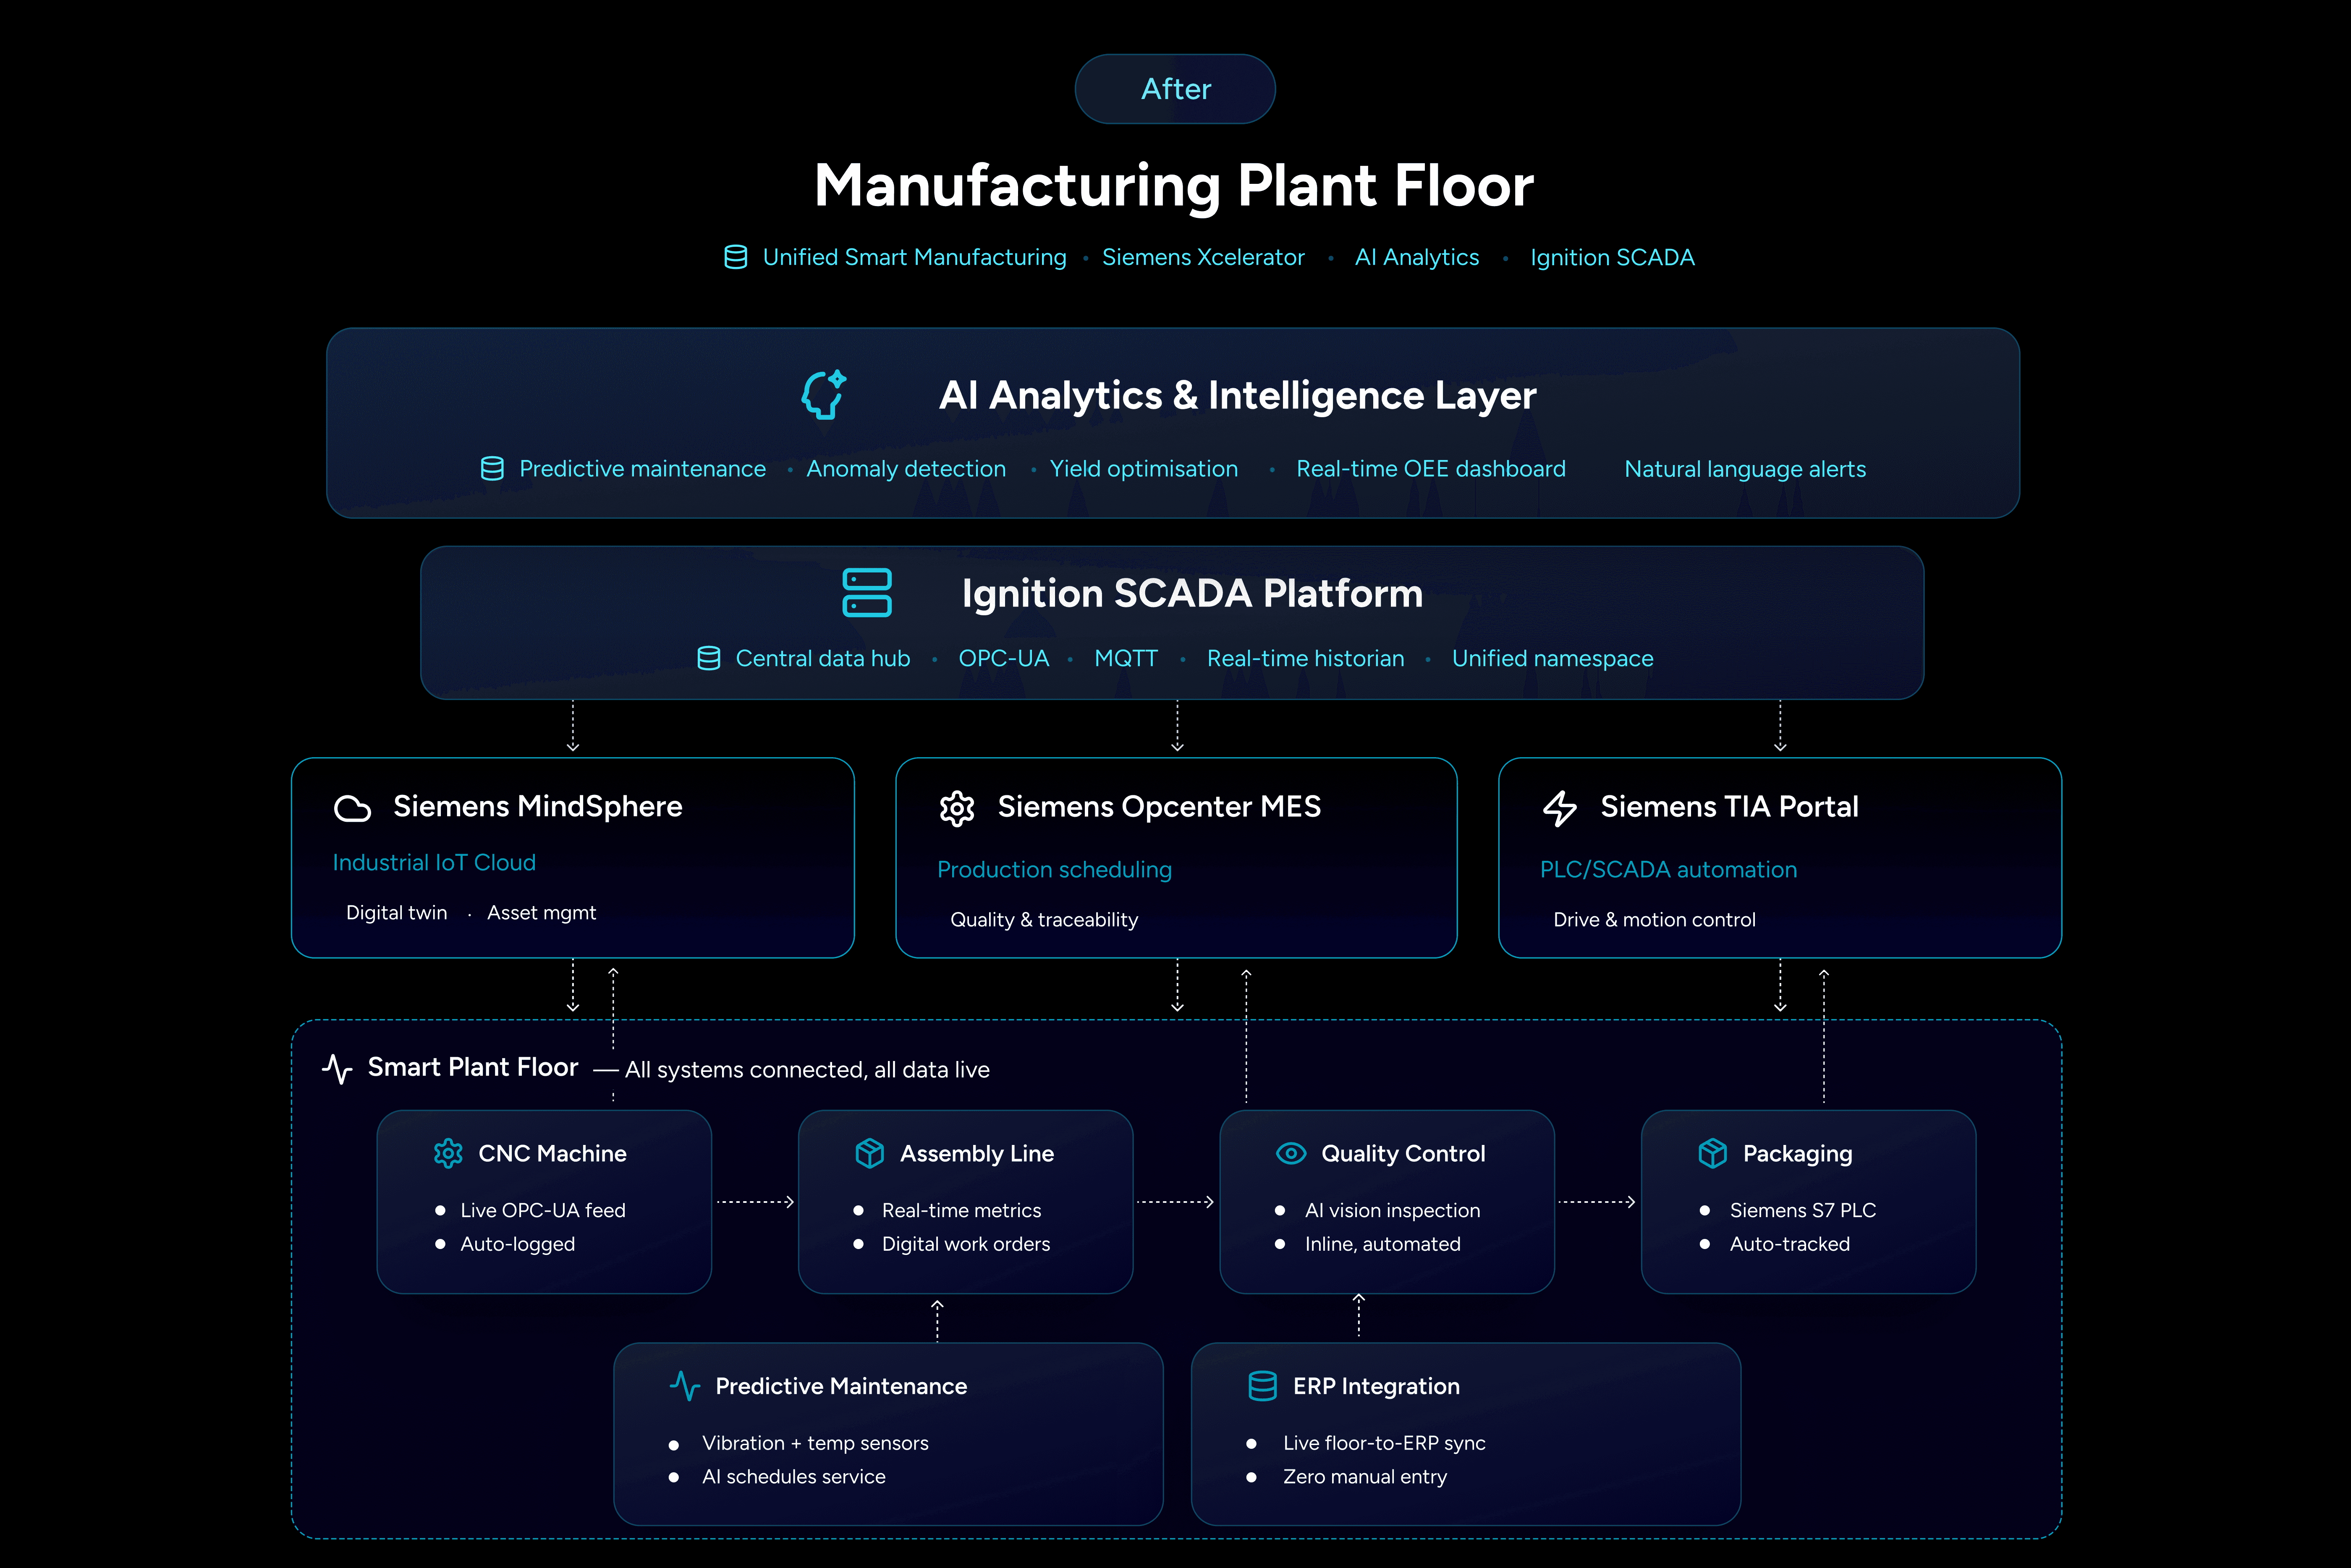Click the Real-time metrics bullet
Viewport: 2351px width, 1568px height.
[961, 1210]
